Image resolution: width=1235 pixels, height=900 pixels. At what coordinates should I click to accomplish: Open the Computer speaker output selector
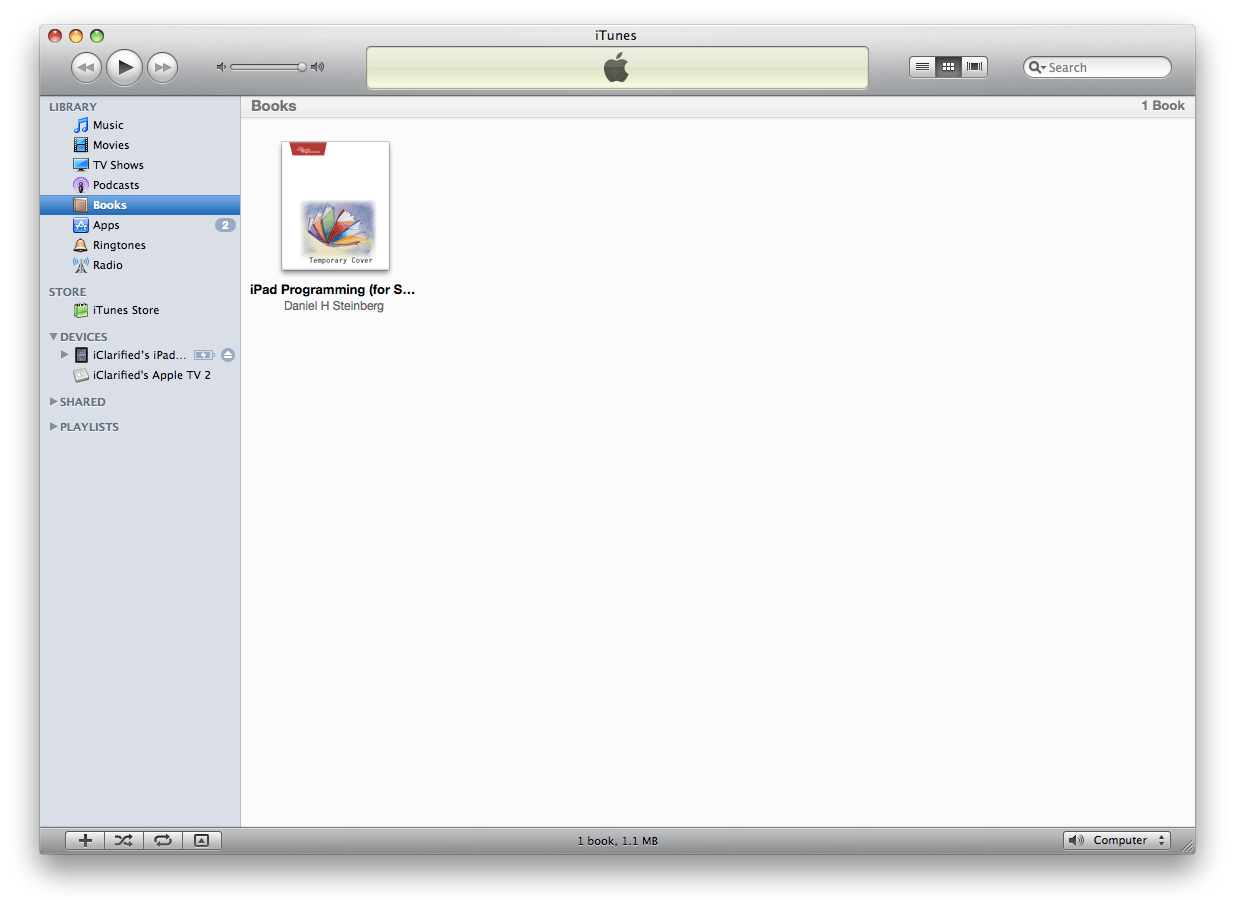coord(1117,840)
